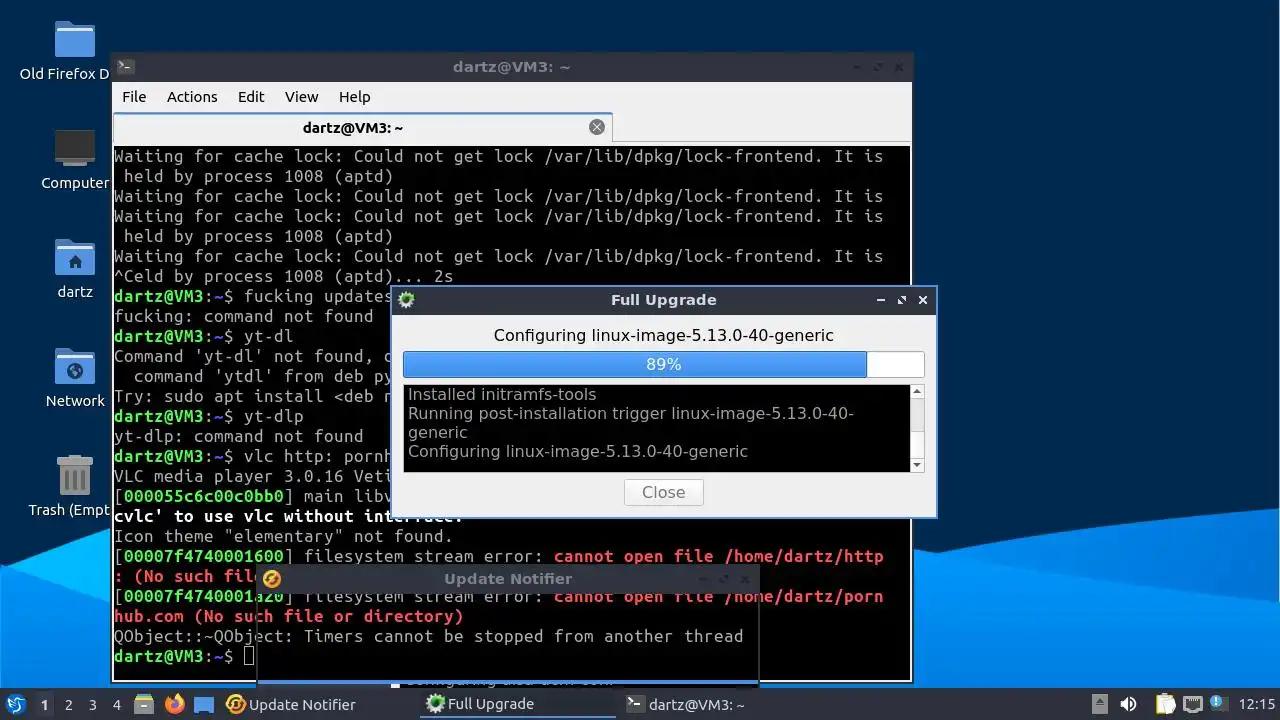Click 'Installed initramfs-tools' log line
The image size is (1280, 720).
point(502,395)
